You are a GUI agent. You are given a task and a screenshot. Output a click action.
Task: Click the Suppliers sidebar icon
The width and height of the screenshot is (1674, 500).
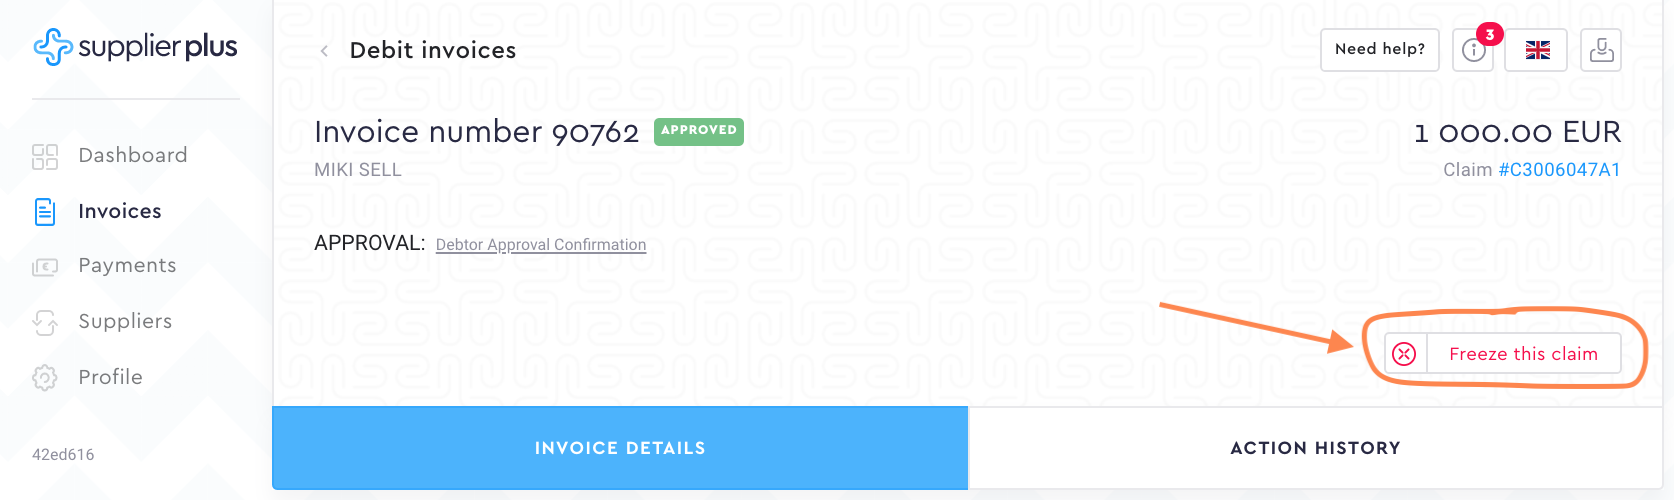coord(45,322)
